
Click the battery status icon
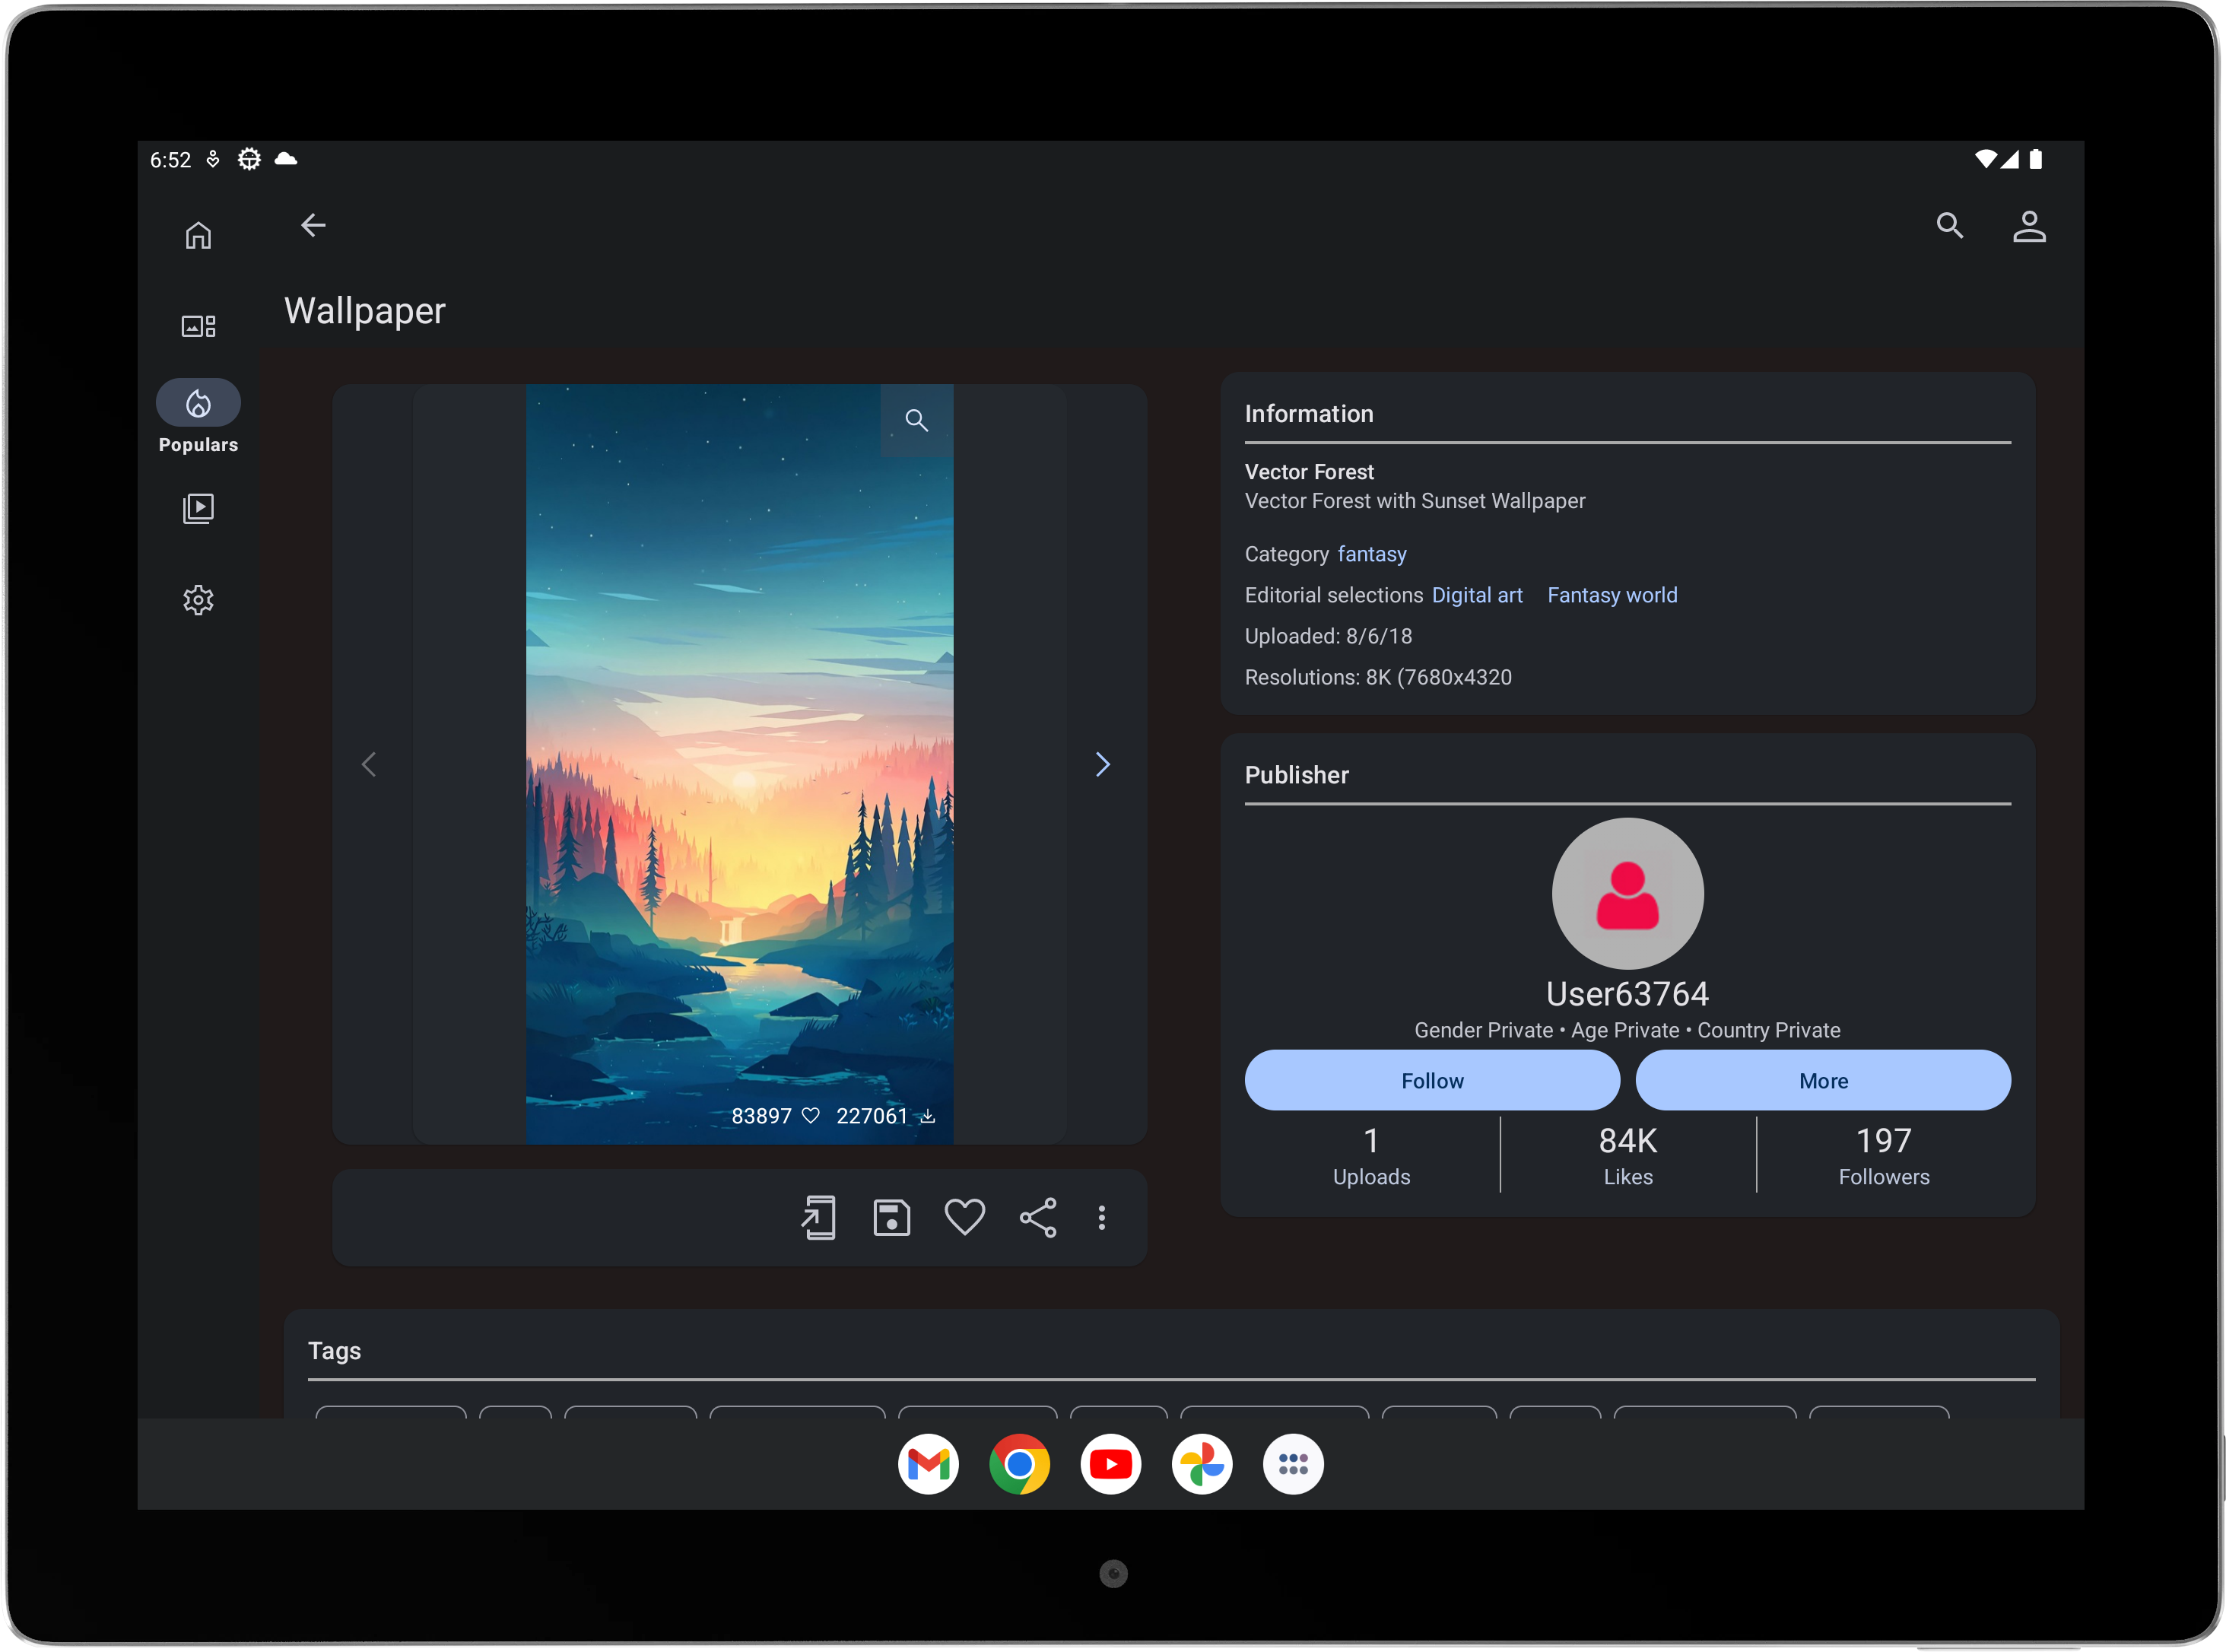[x=2034, y=159]
